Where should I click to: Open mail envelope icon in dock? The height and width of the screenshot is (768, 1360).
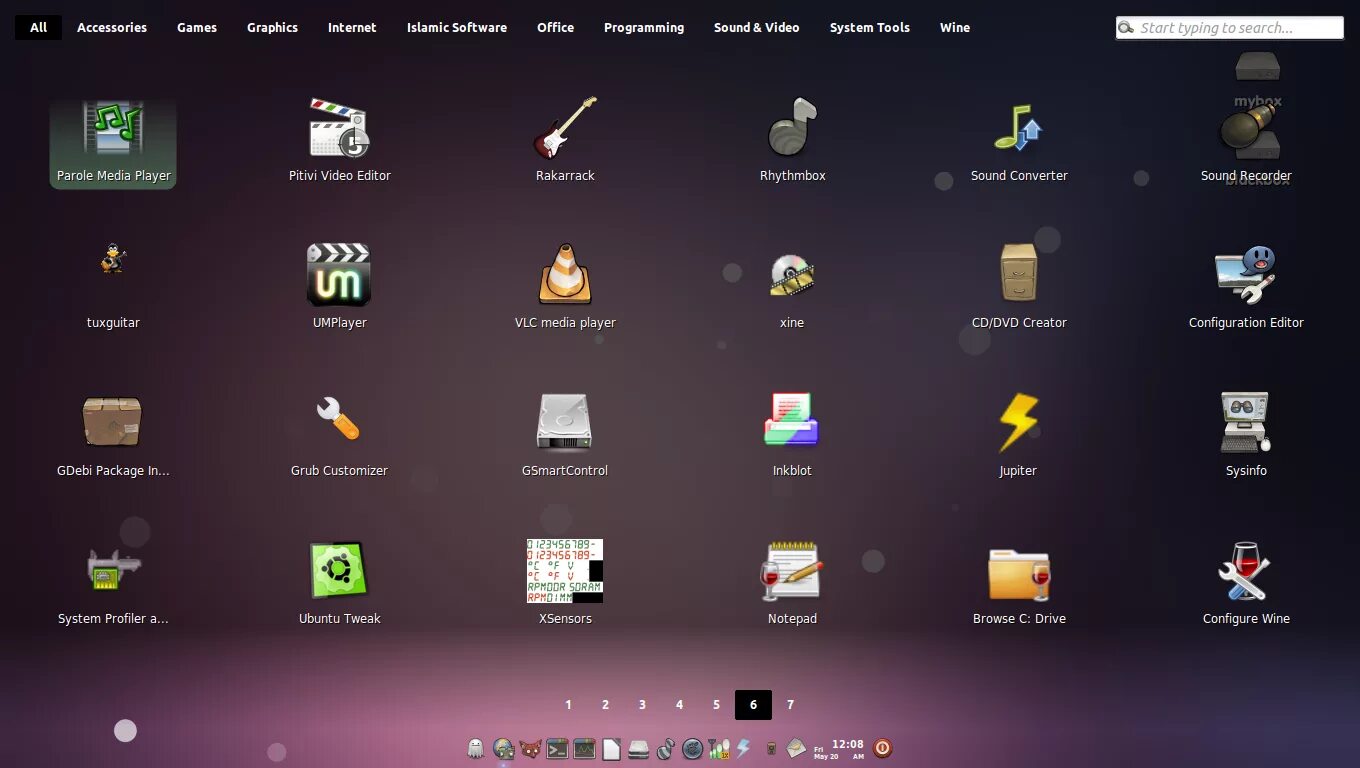click(x=796, y=748)
